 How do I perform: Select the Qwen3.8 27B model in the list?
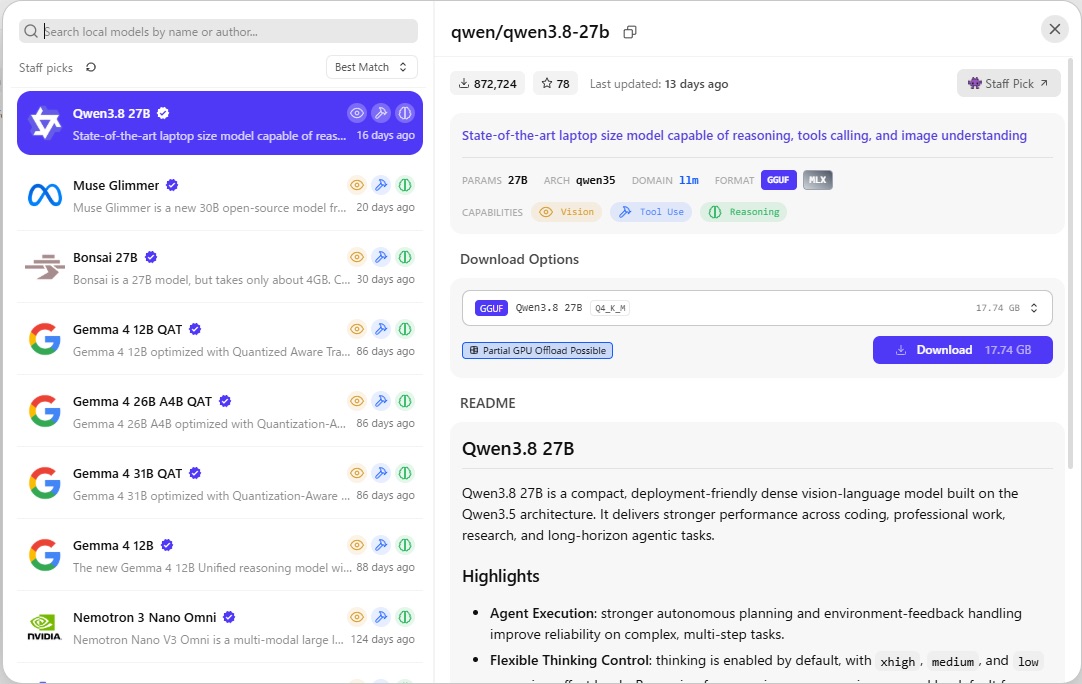coord(220,124)
